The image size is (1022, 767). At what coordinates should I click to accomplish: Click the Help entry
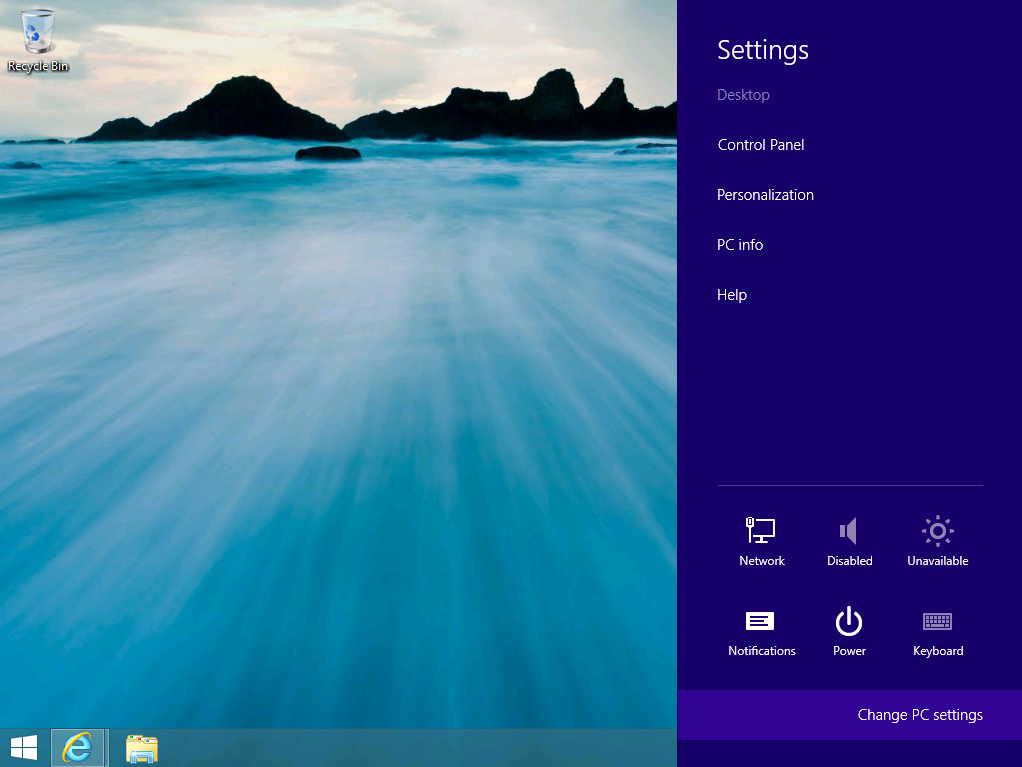pyautogui.click(x=732, y=295)
